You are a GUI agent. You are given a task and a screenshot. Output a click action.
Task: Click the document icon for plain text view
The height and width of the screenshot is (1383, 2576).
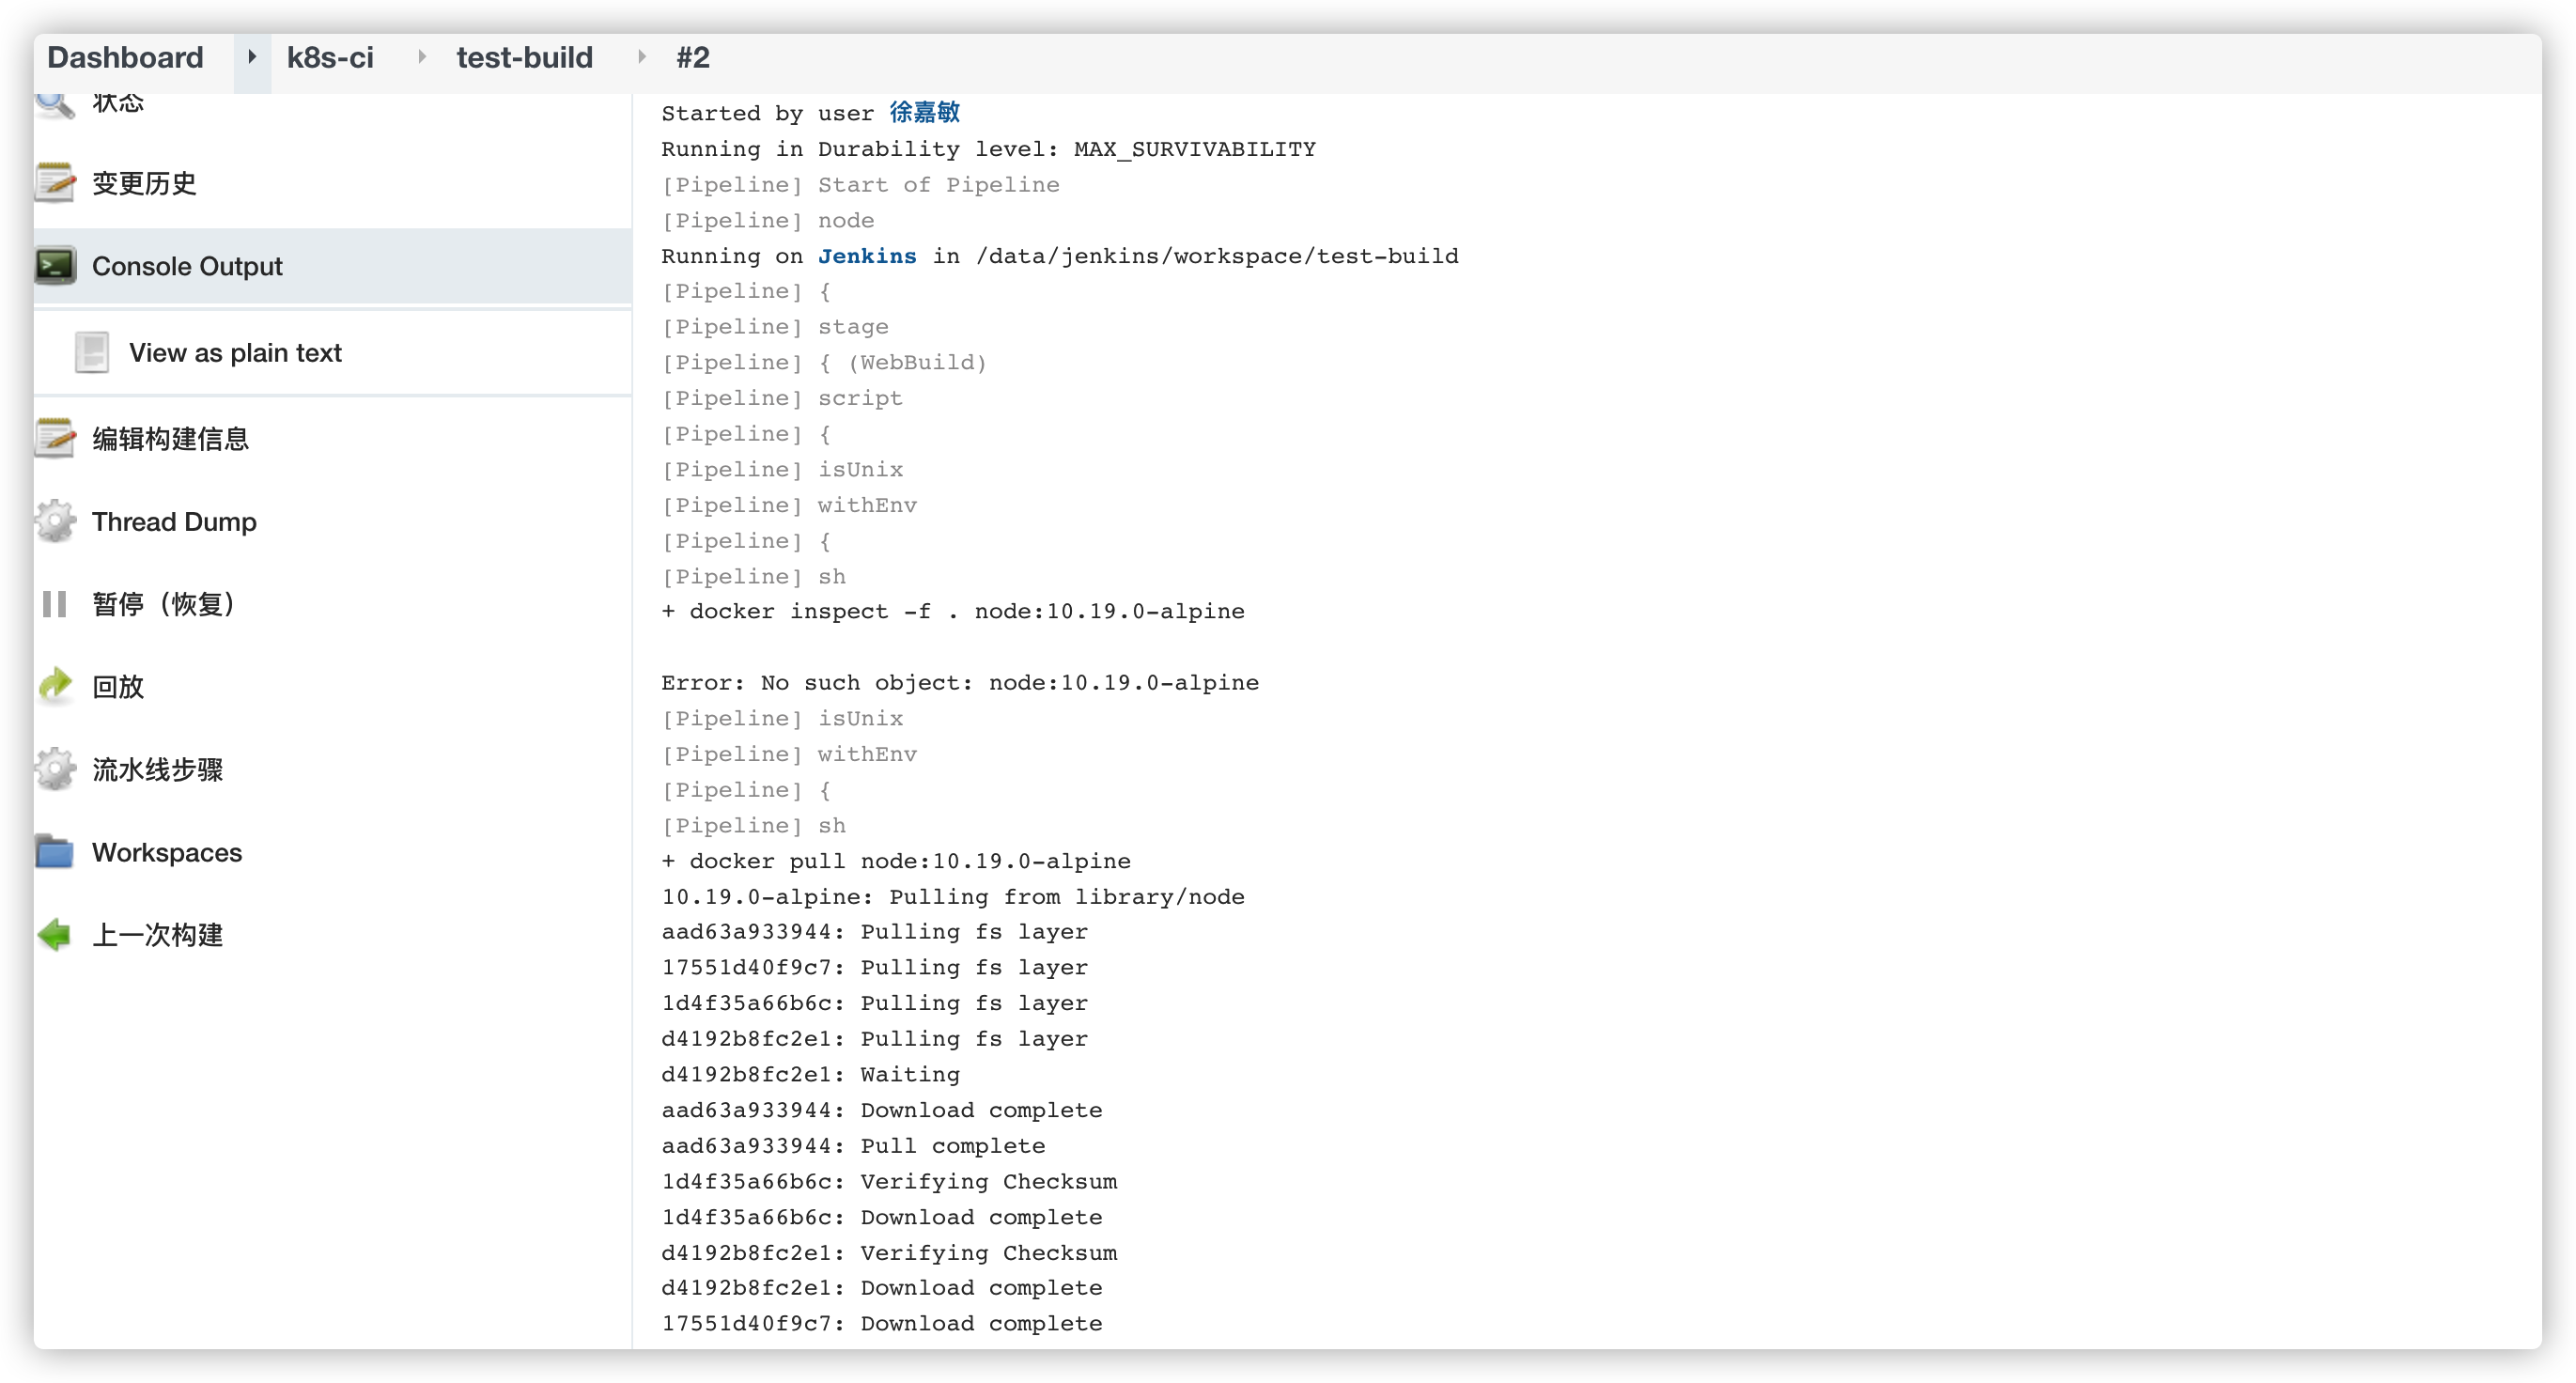(92, 353)
